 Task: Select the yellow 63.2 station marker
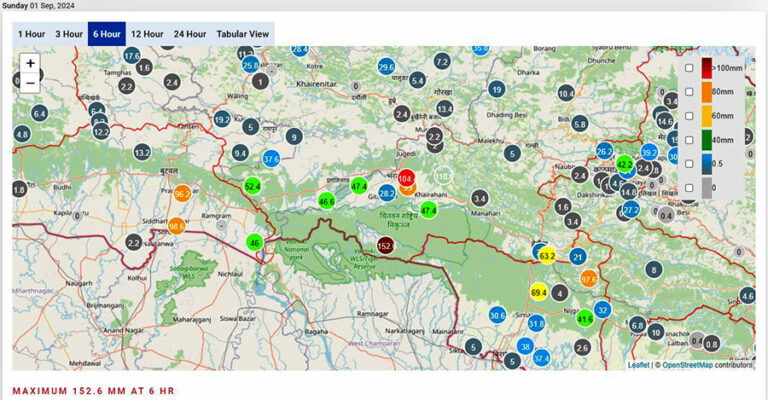547,256
